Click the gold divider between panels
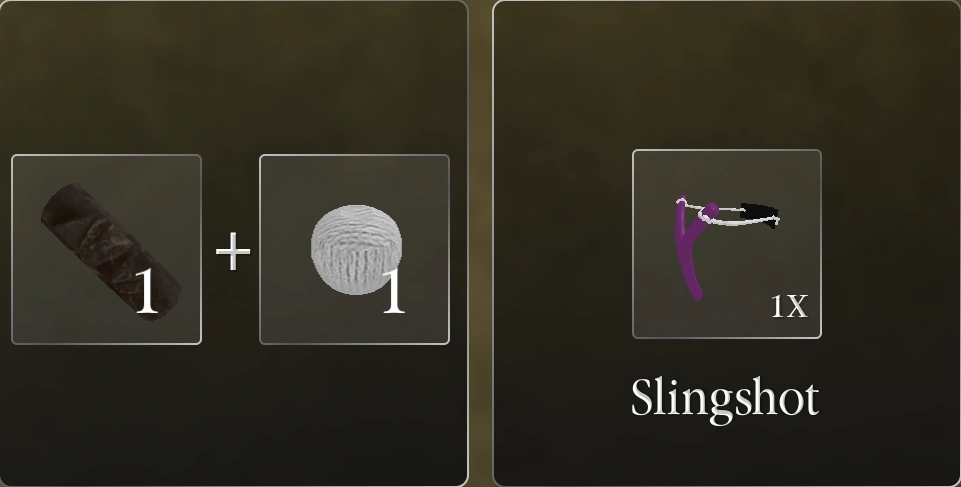 480,243
